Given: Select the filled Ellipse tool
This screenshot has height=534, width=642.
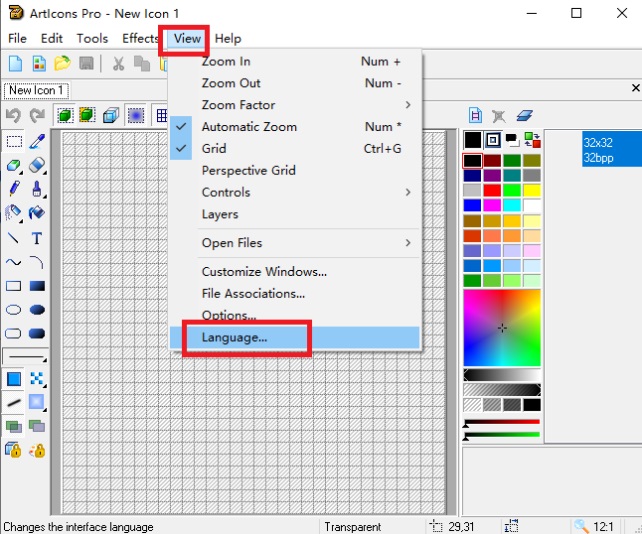Looking at the screenshot, I should (x=37, y=310).
